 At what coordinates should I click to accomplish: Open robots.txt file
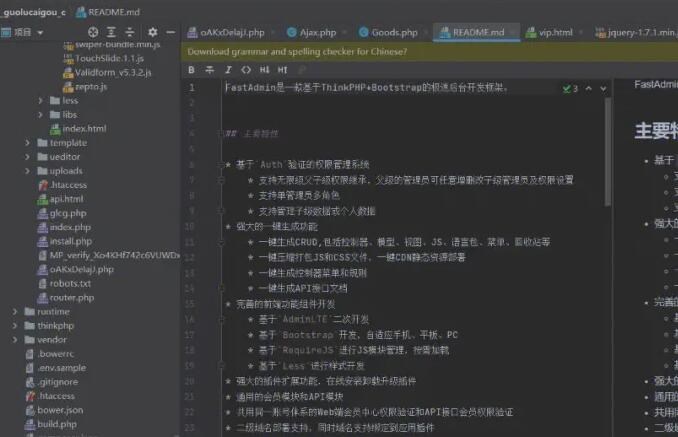(64, 284)
